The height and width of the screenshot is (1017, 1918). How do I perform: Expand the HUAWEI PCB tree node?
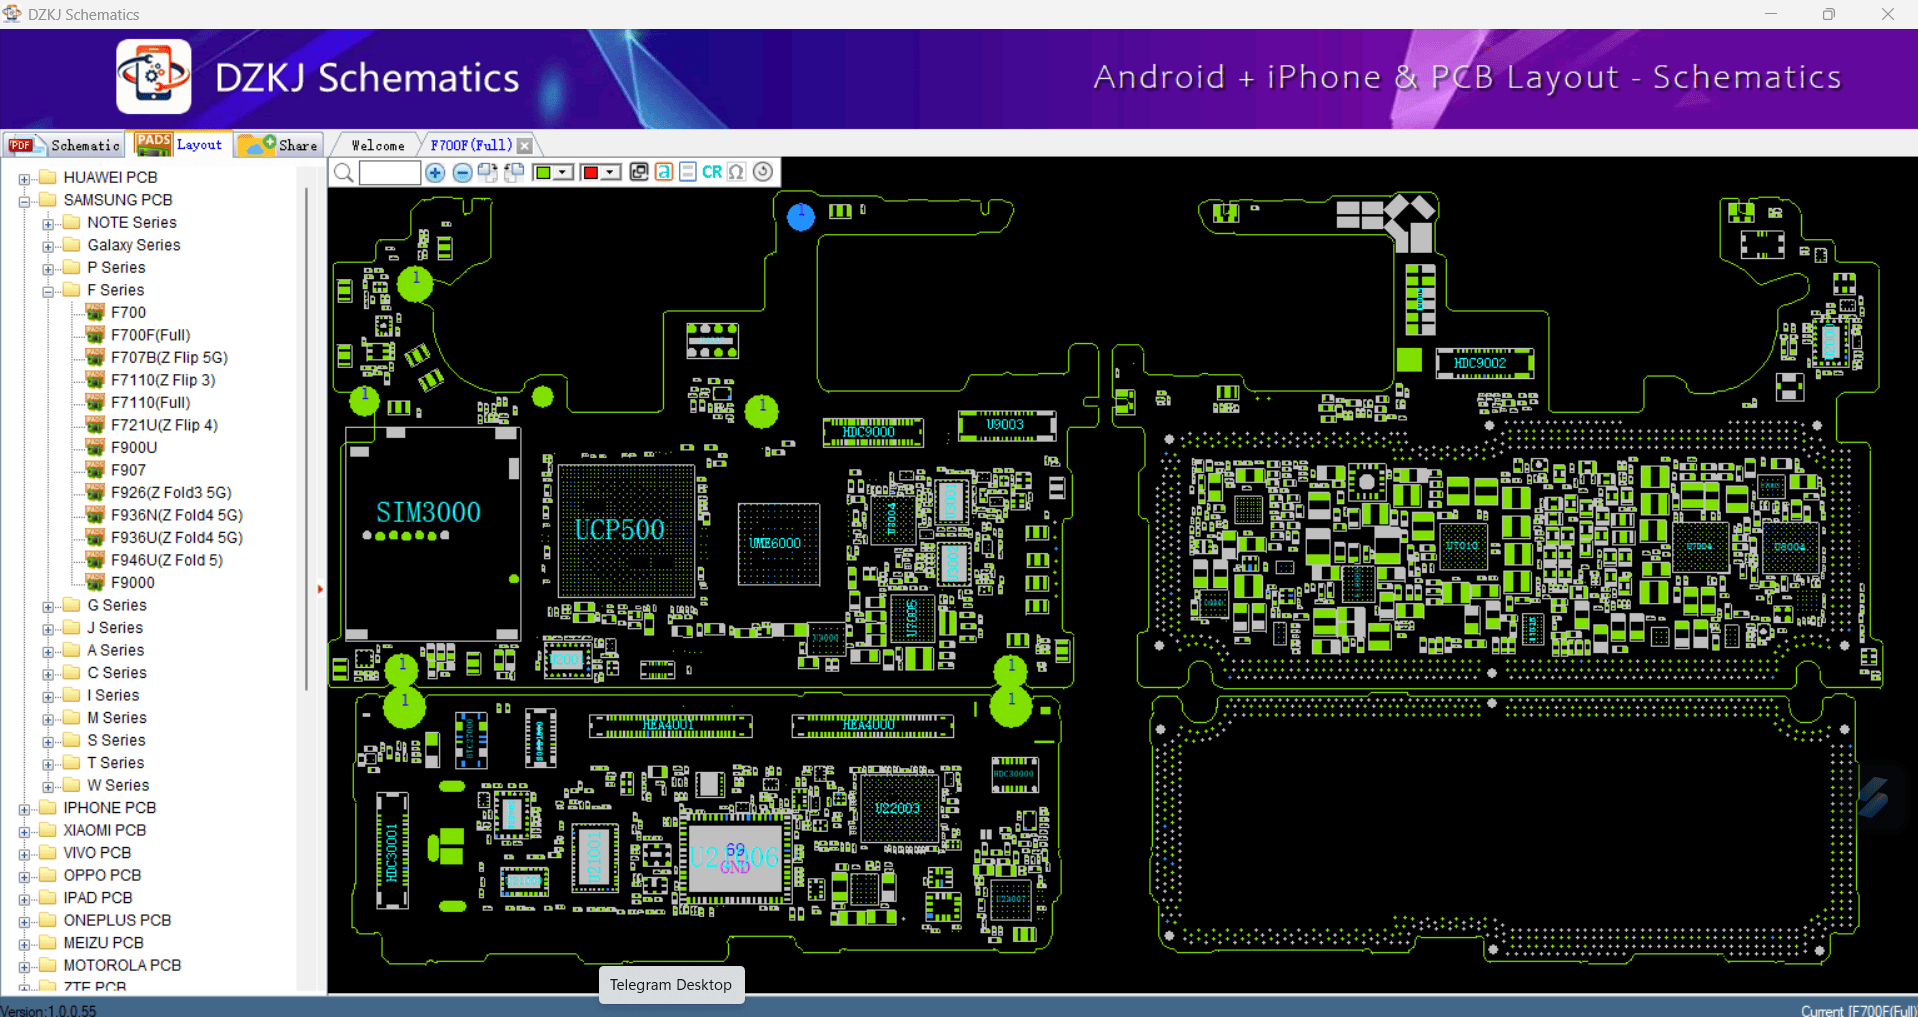pos(24,179)
